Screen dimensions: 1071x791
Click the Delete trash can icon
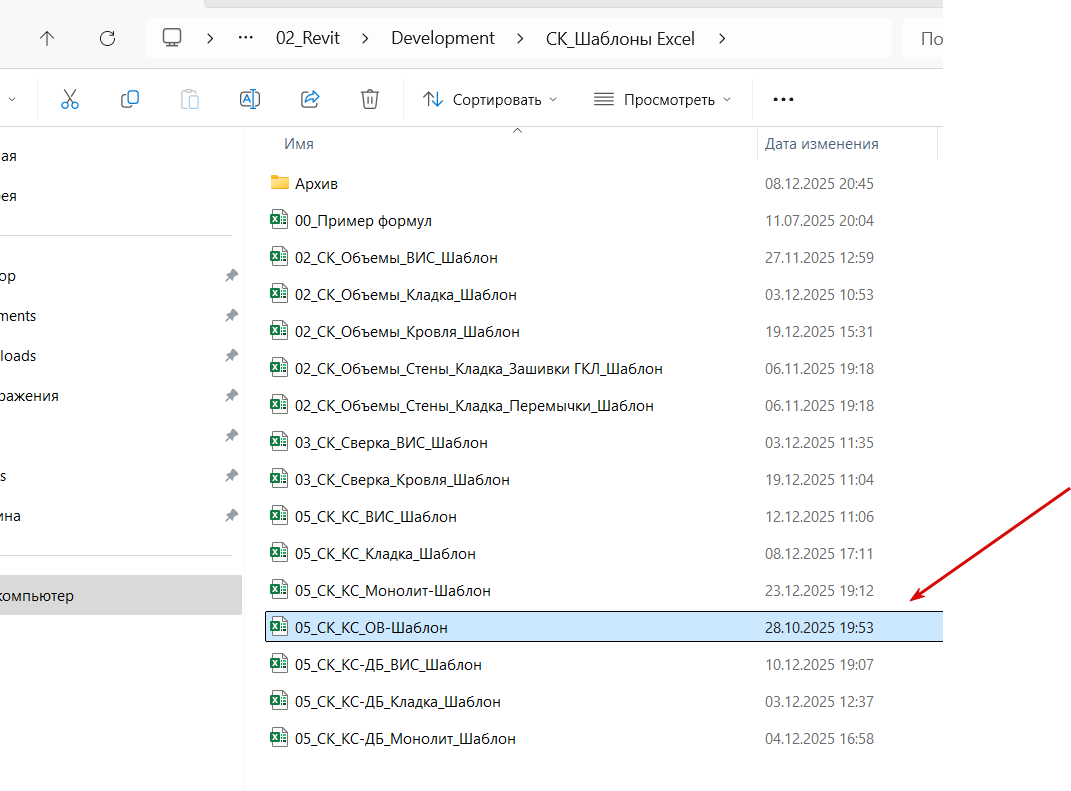click(x=369, y=99)
